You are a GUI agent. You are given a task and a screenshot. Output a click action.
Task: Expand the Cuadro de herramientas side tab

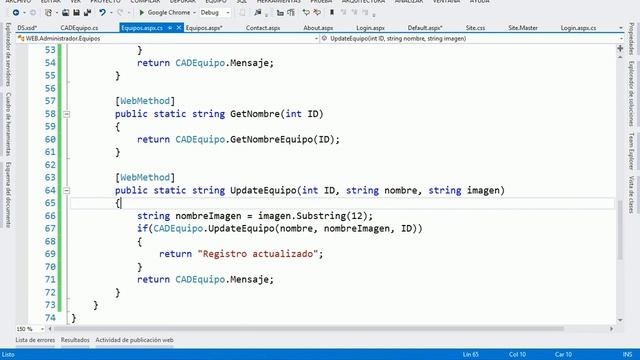click(8, 124)
